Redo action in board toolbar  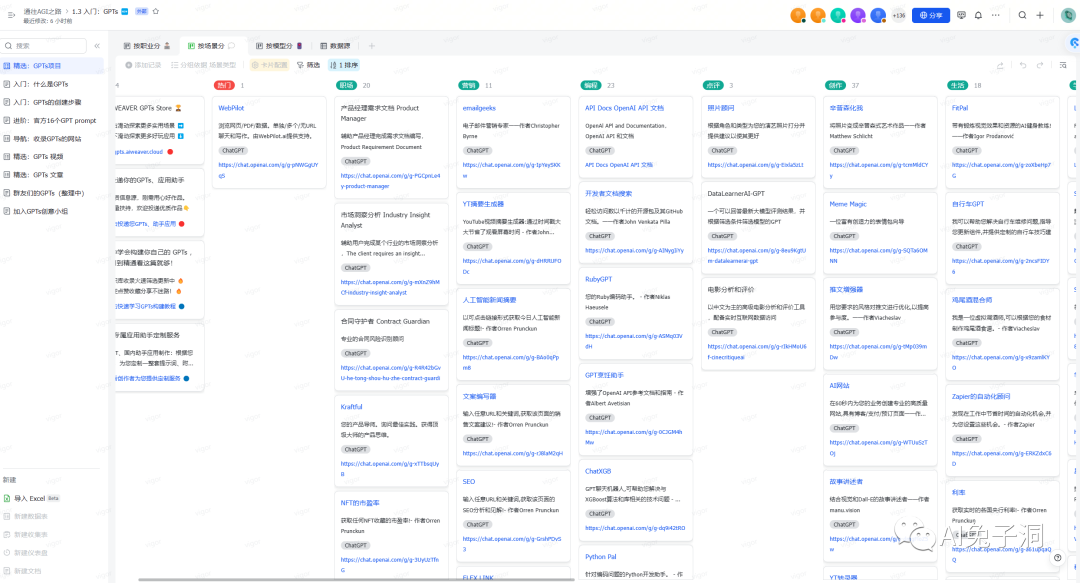[1040, 65]
